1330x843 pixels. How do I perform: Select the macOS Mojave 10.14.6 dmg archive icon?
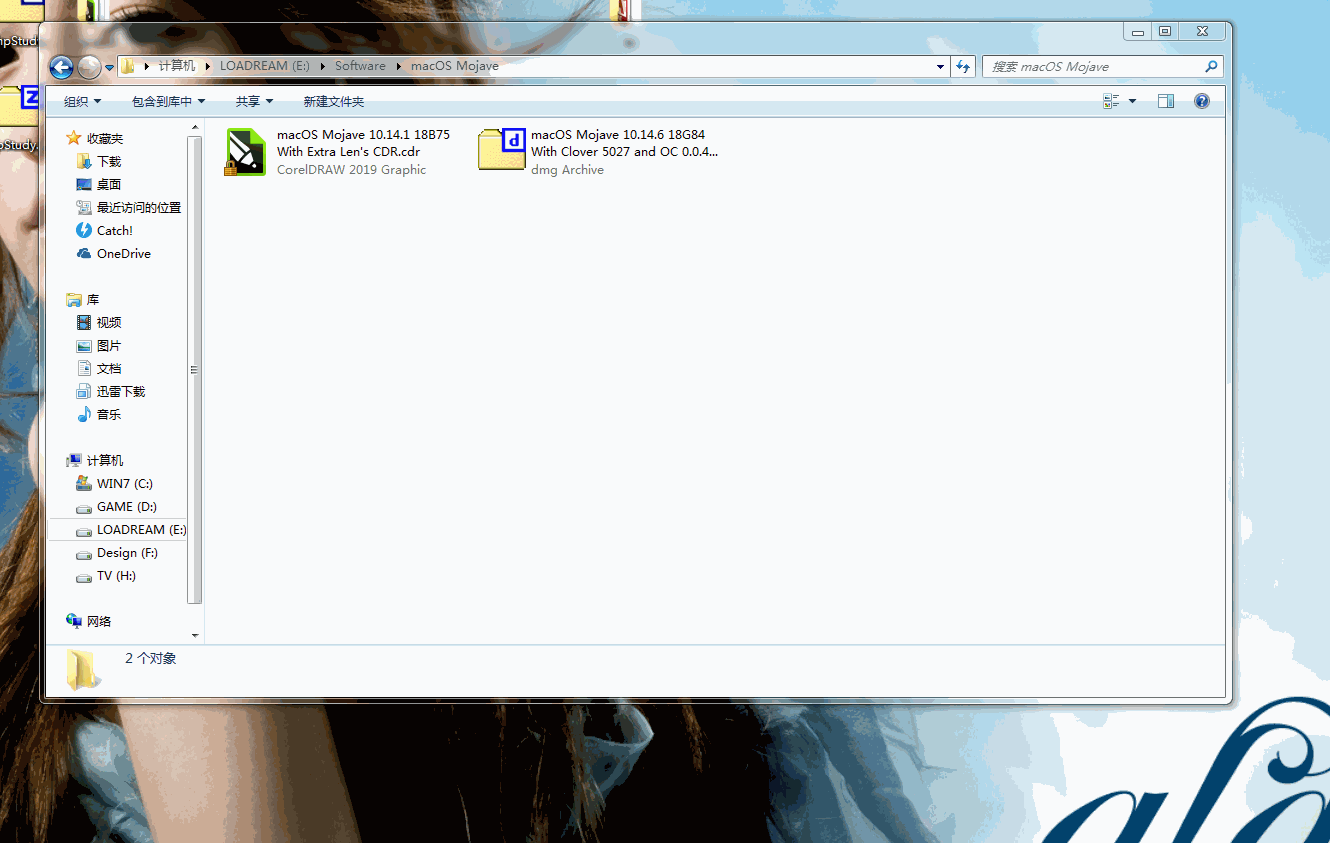pos(501,150)
